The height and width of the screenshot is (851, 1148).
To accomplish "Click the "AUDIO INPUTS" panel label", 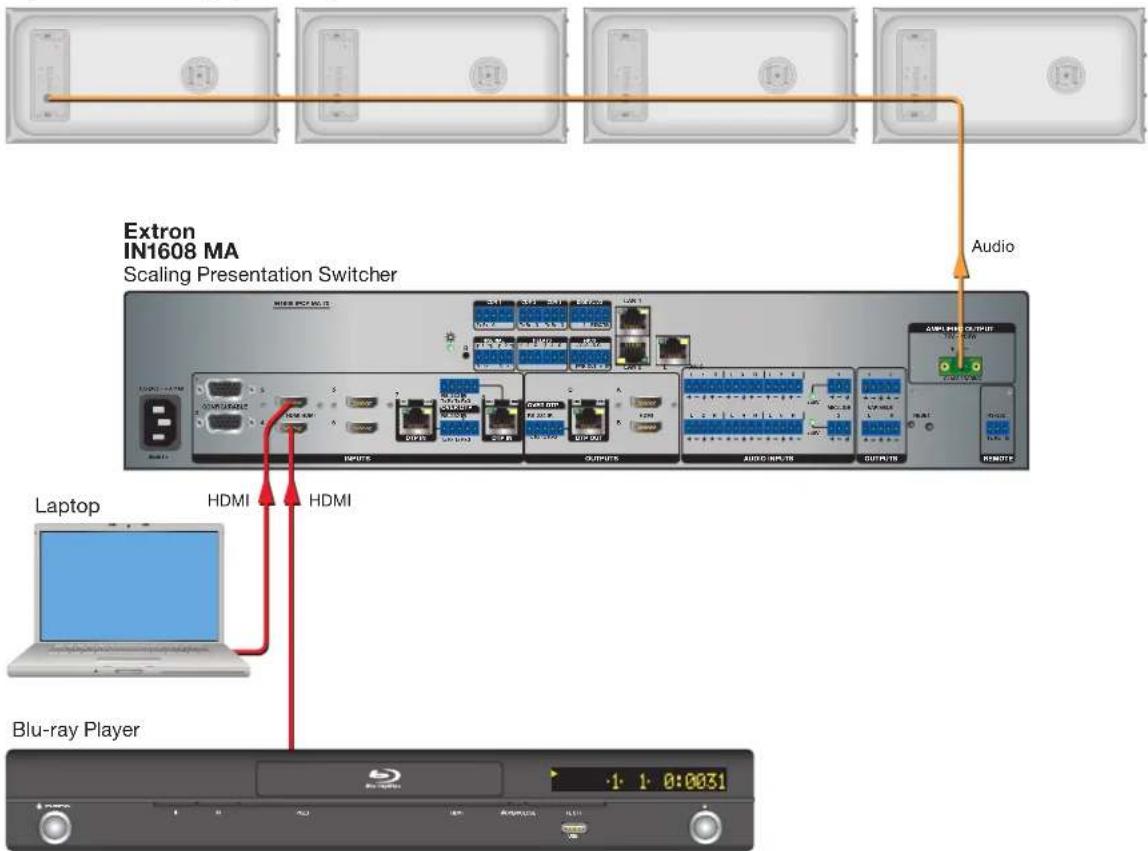I will pyautogui.click(x=768, y=458).
